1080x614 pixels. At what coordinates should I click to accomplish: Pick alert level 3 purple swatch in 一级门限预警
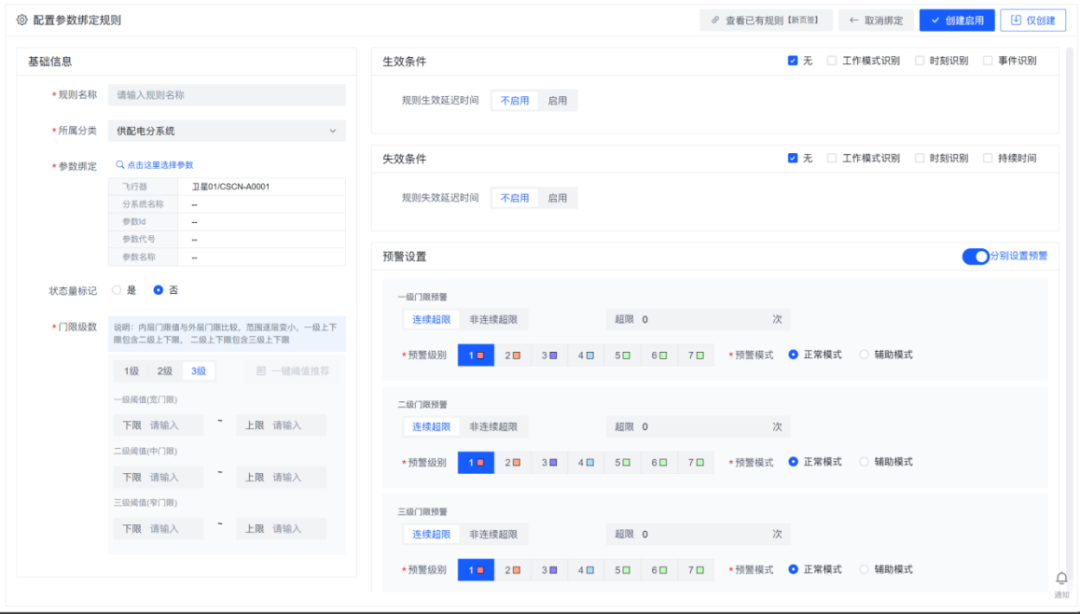pyautogui.click(x=548, y=355)
